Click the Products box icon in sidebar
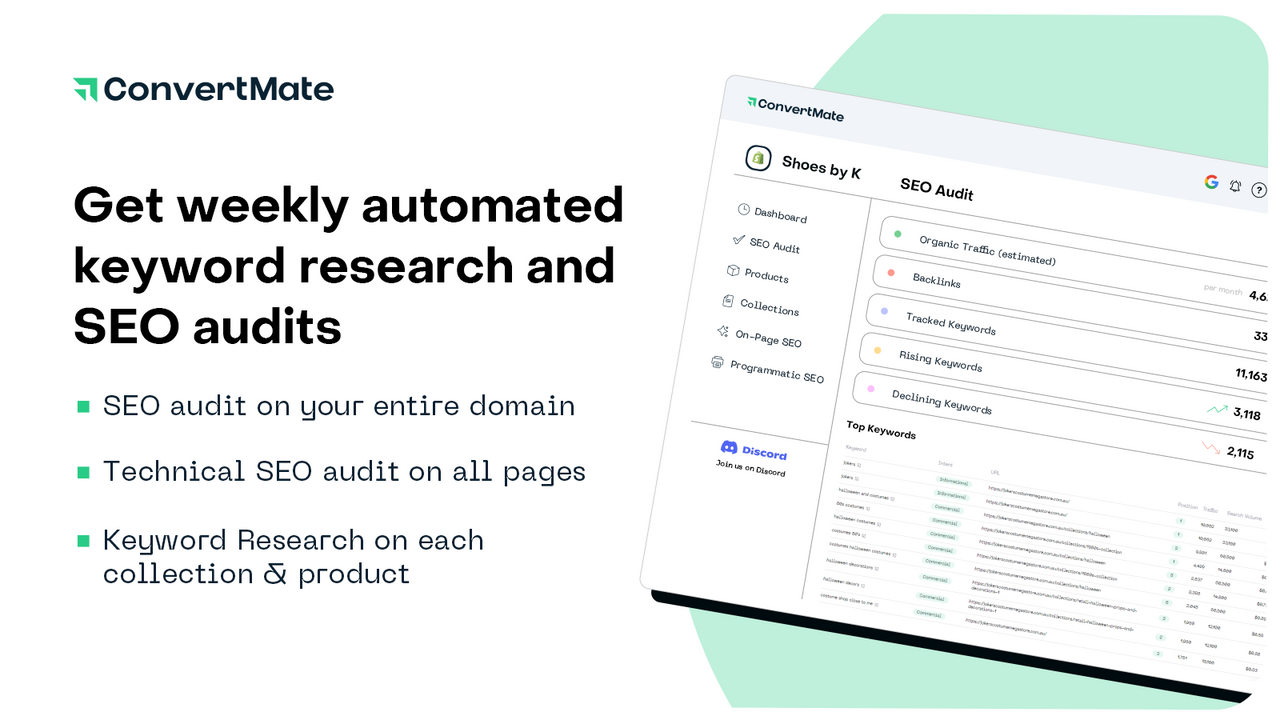 [733, 271]
